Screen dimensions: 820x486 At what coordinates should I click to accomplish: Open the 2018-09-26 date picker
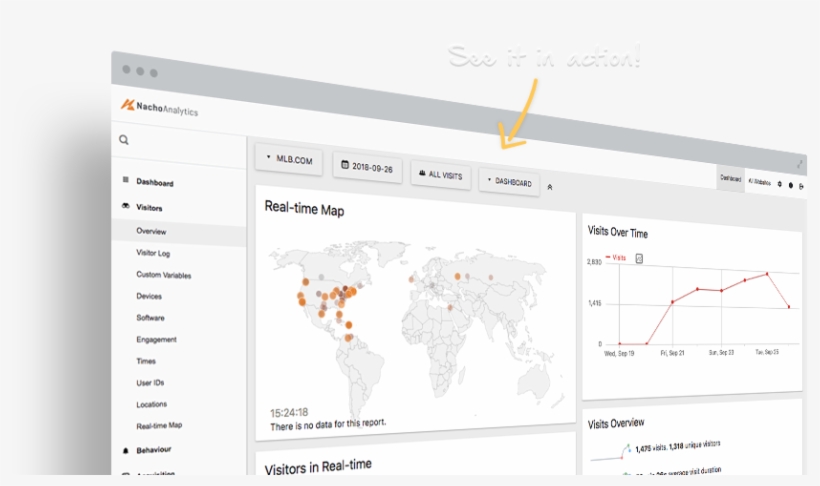(367, 167)
